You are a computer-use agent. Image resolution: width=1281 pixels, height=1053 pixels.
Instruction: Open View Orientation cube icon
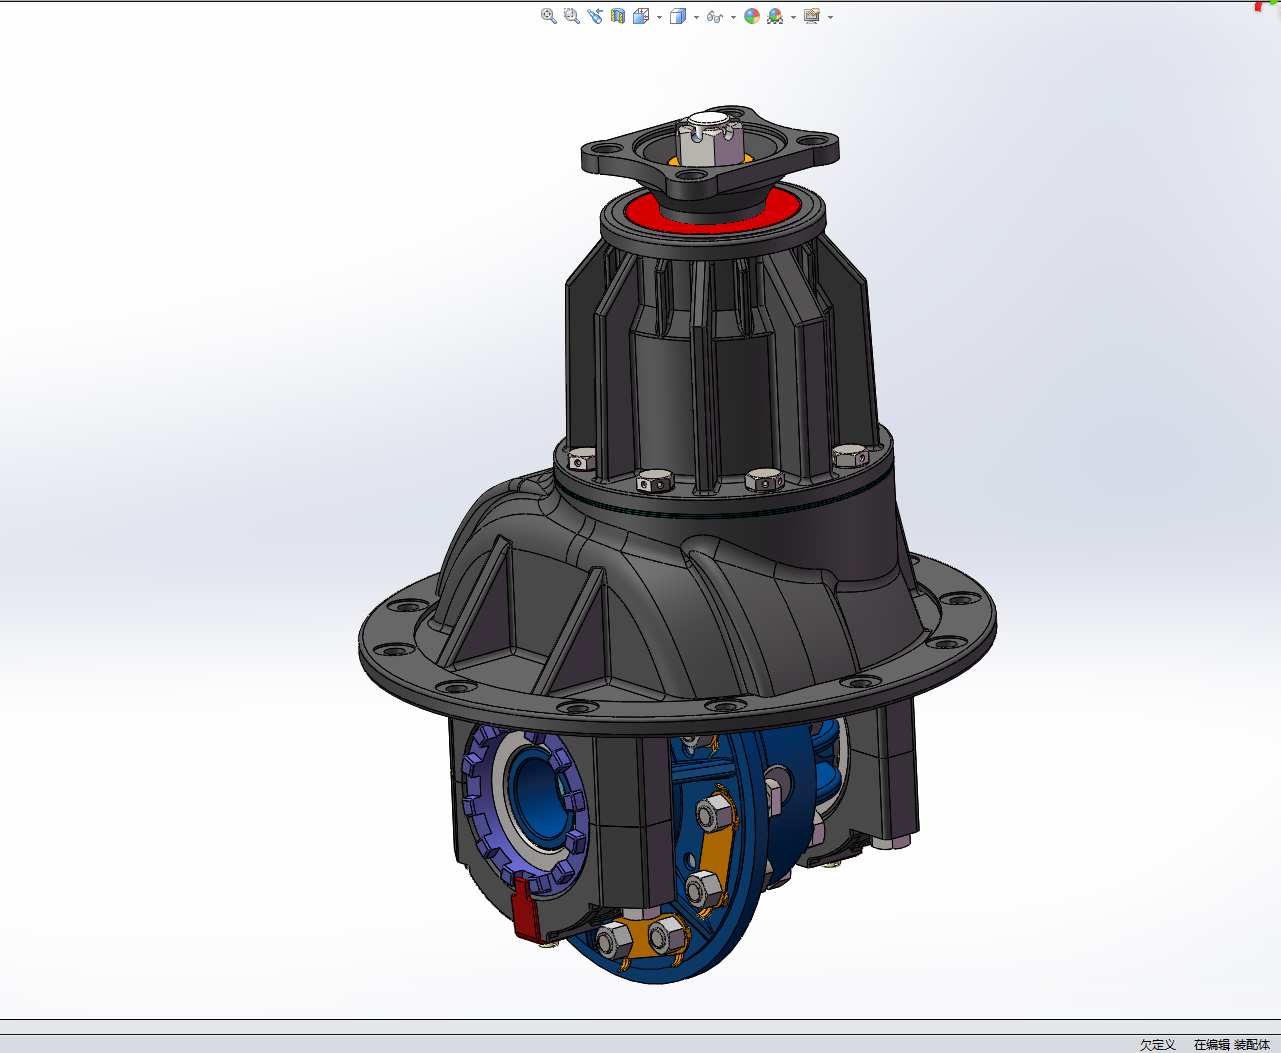tap(641, 16)
